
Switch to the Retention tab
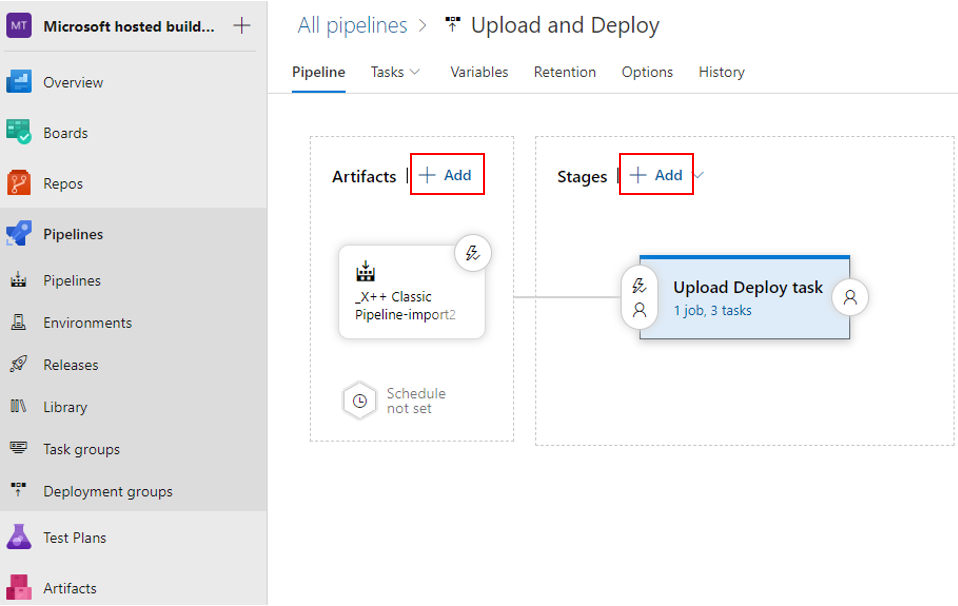click(565, 72)
